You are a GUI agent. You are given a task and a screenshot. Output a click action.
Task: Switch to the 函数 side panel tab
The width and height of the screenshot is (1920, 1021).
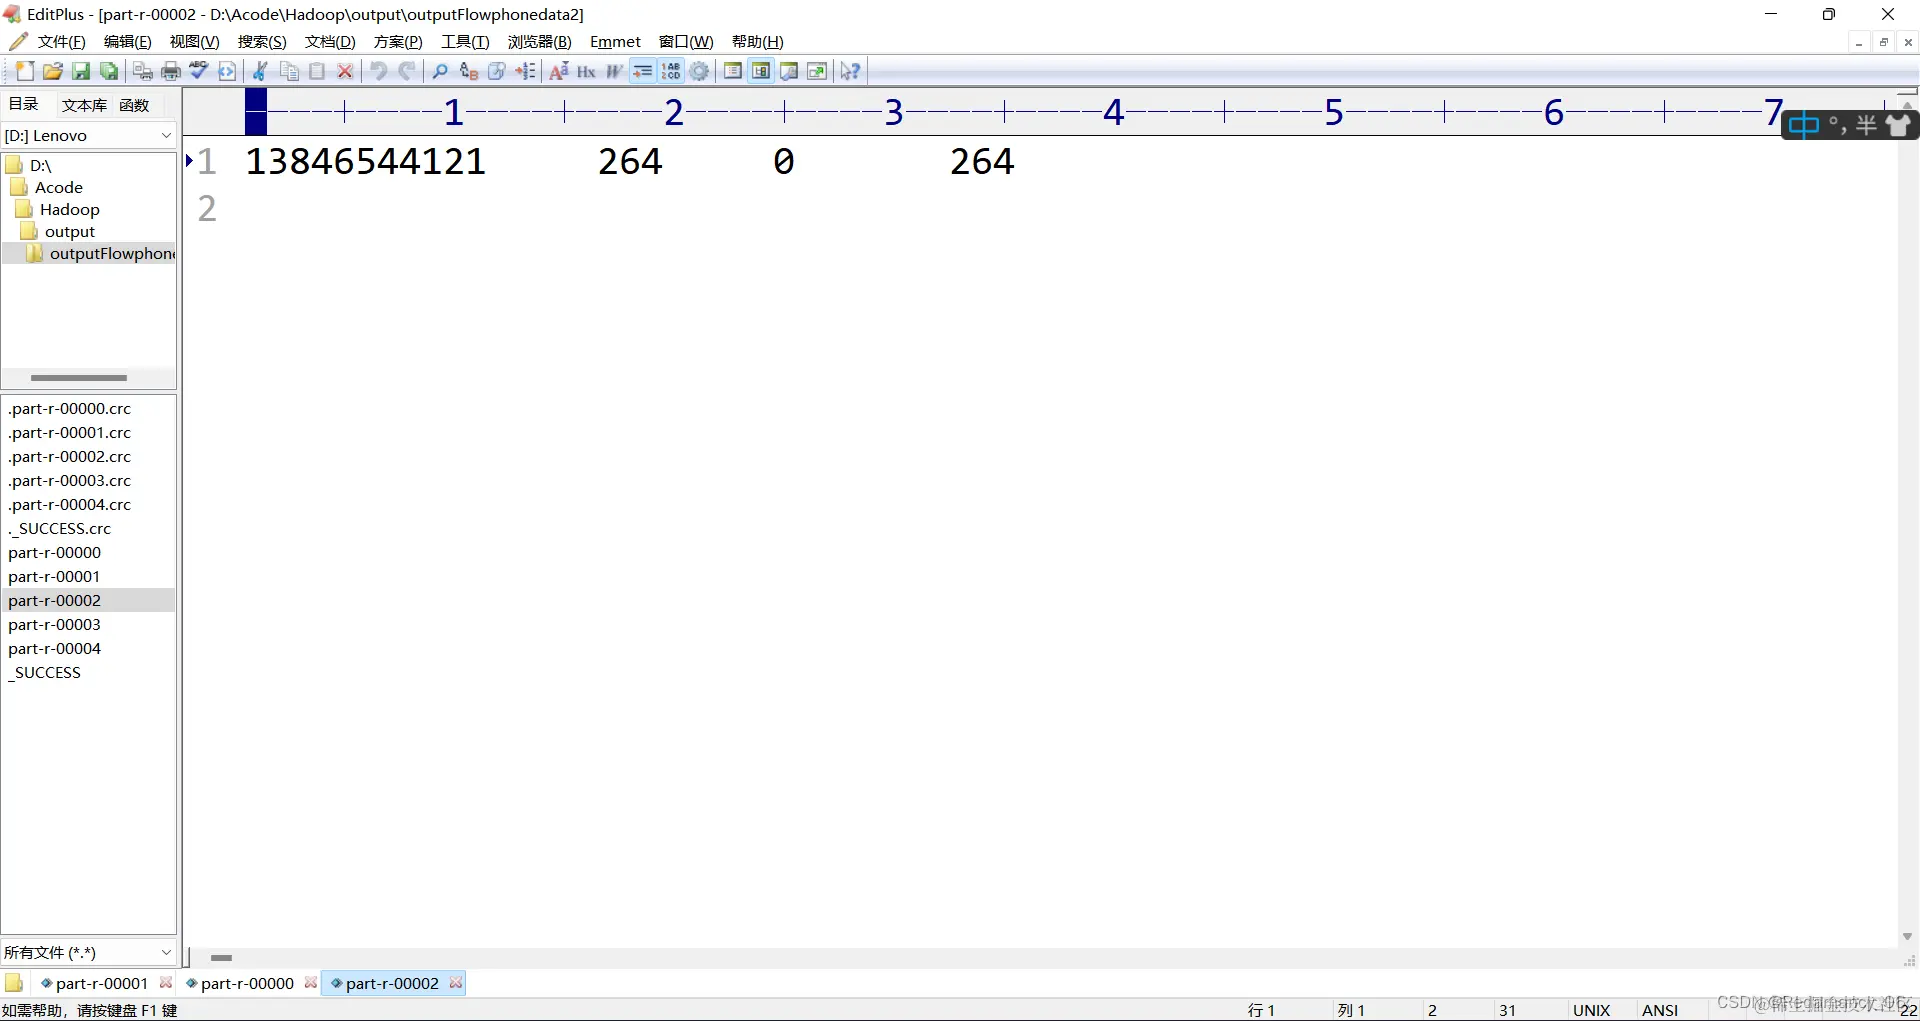pos(134,105)
